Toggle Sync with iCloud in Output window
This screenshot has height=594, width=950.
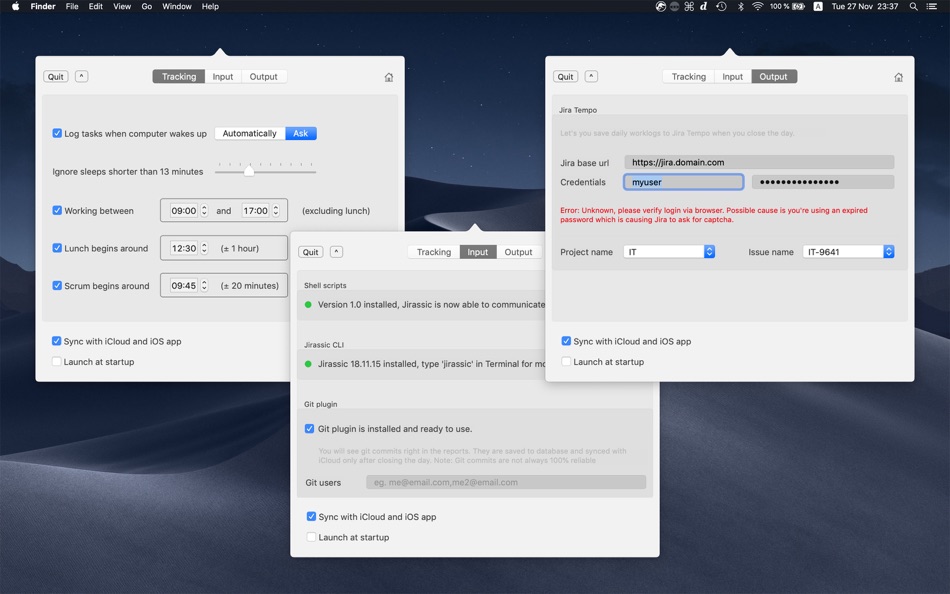(x=566, y=341)
